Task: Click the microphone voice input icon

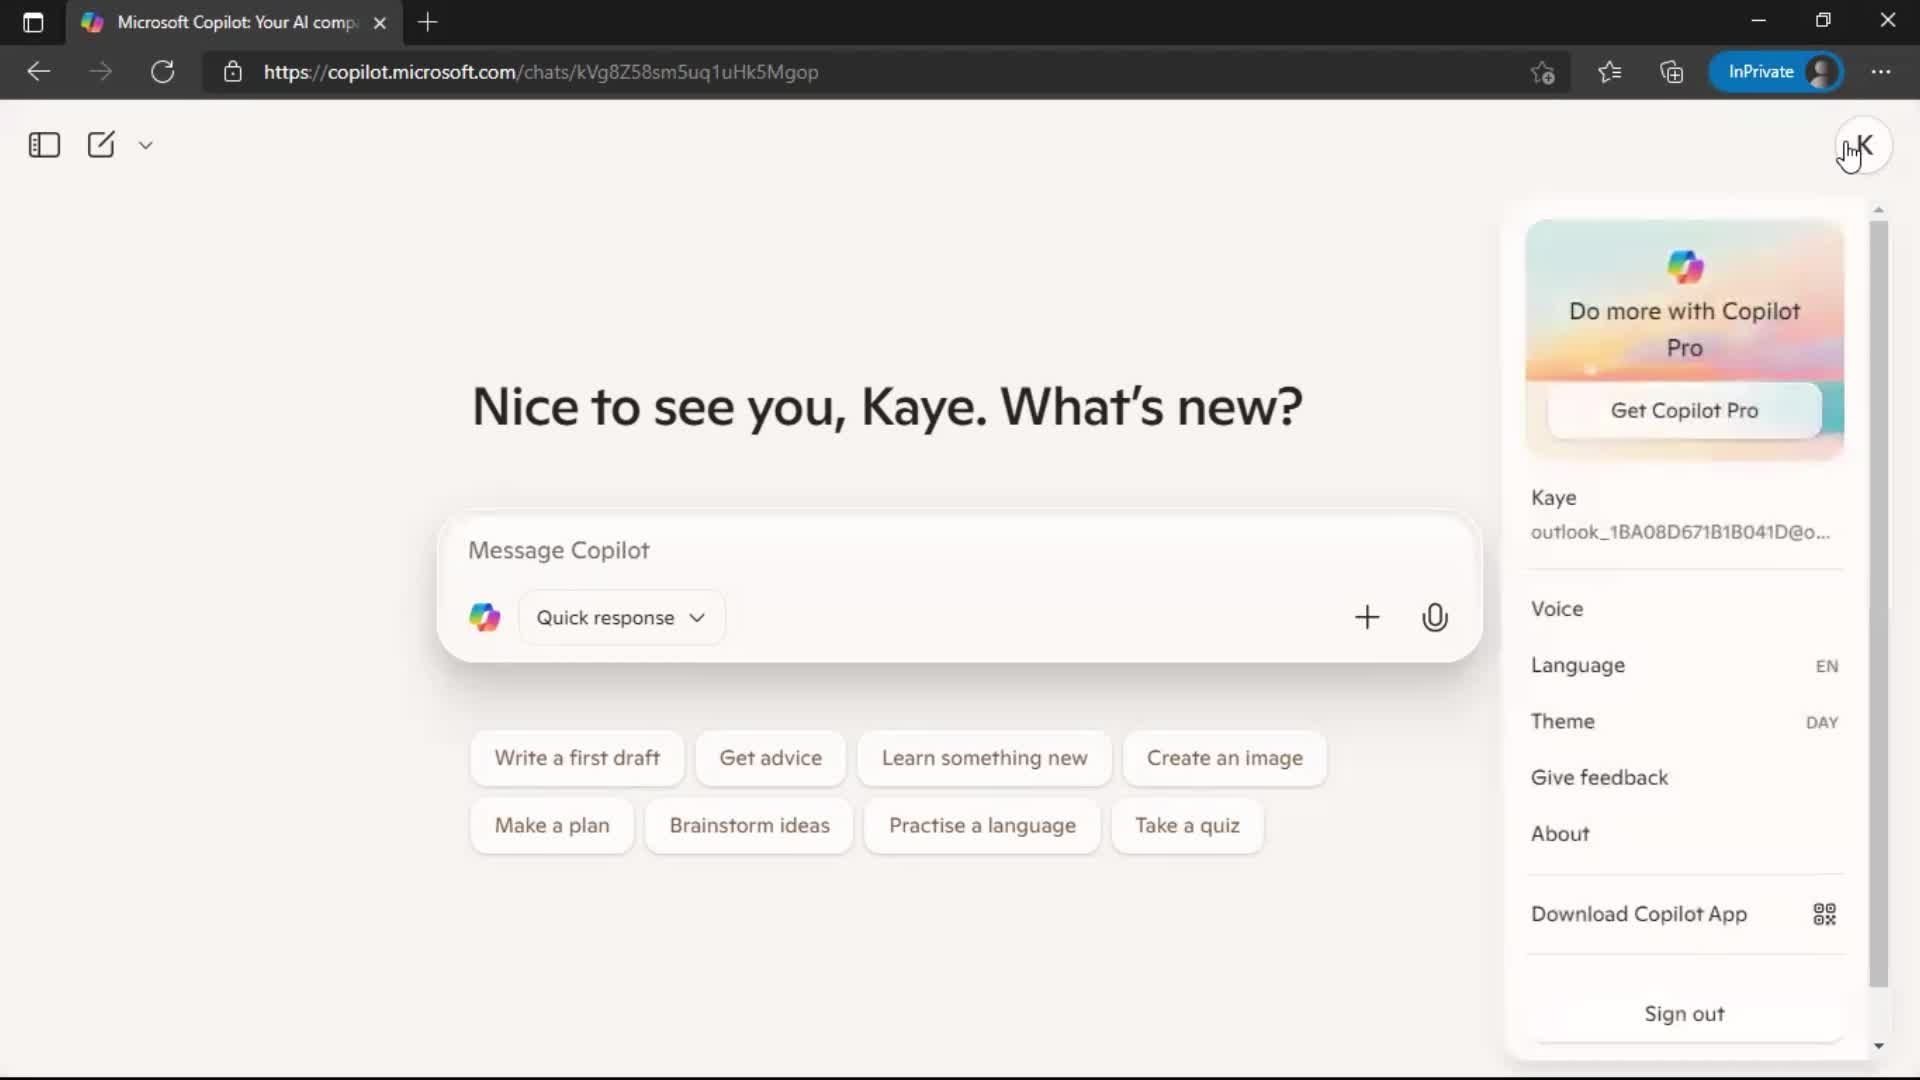Action: click(1434, 618)
